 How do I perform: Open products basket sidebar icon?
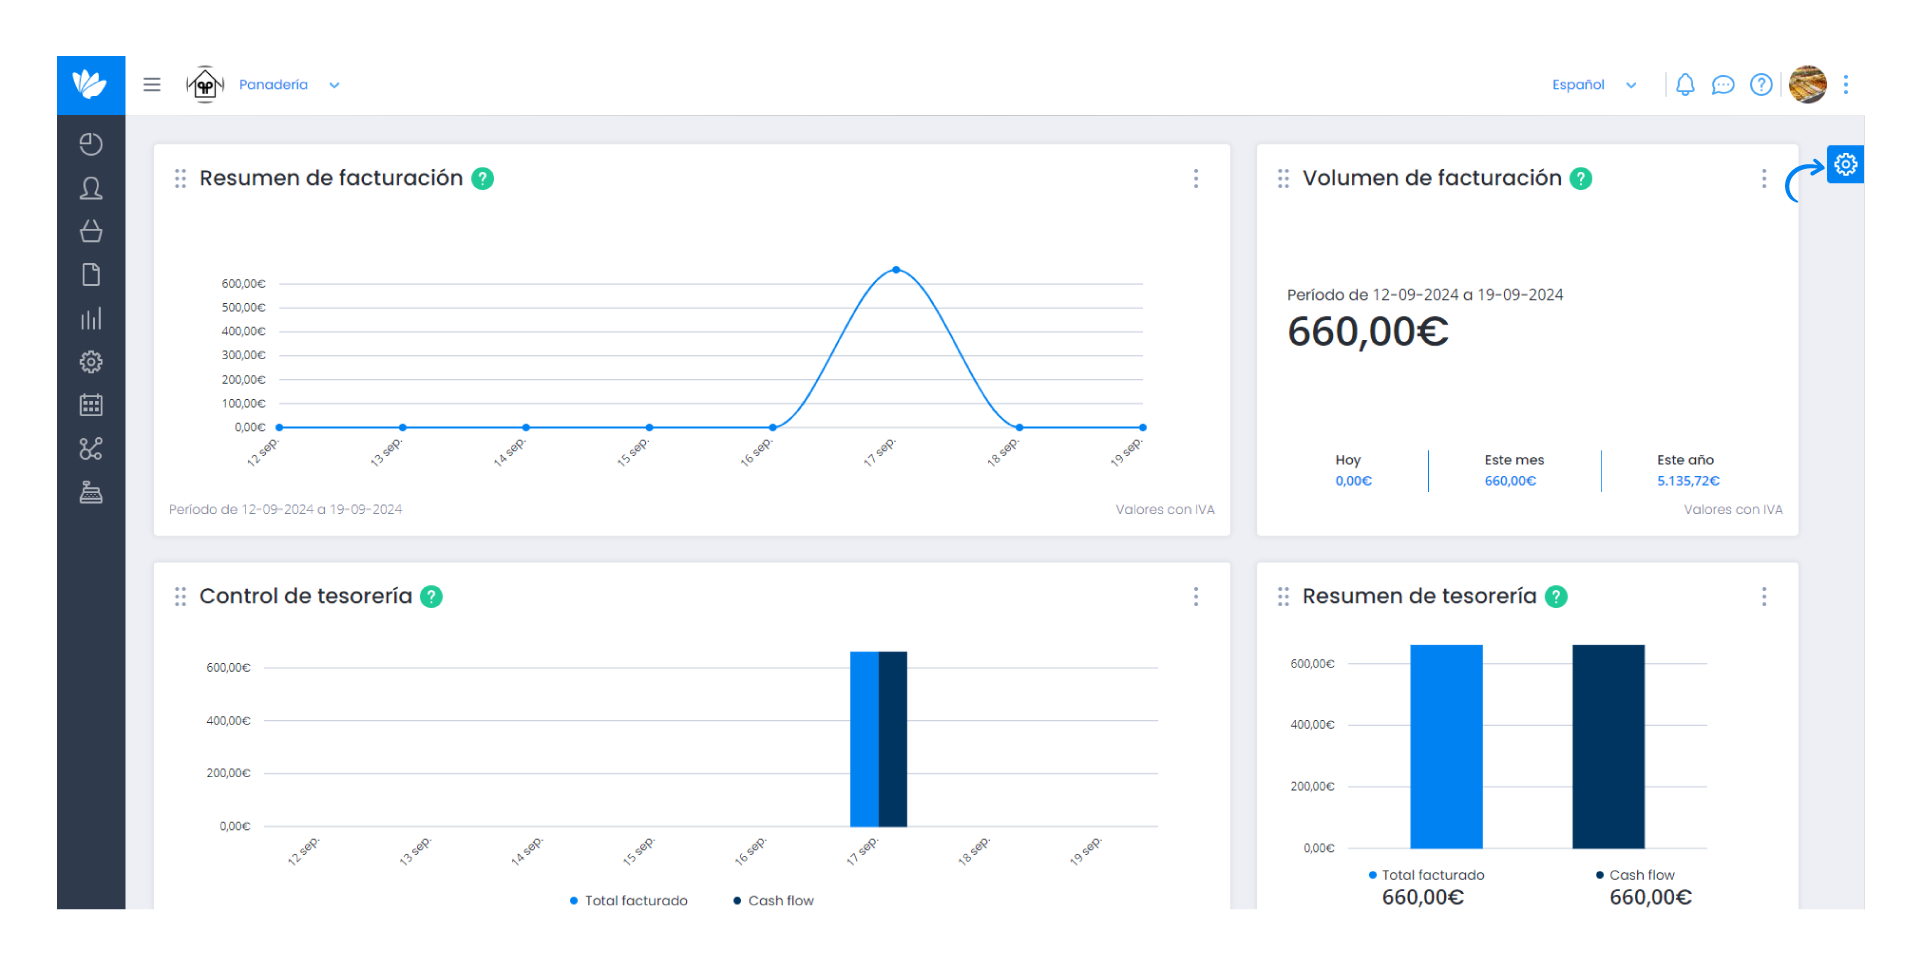pyautogui.click(x=91, y=231)
